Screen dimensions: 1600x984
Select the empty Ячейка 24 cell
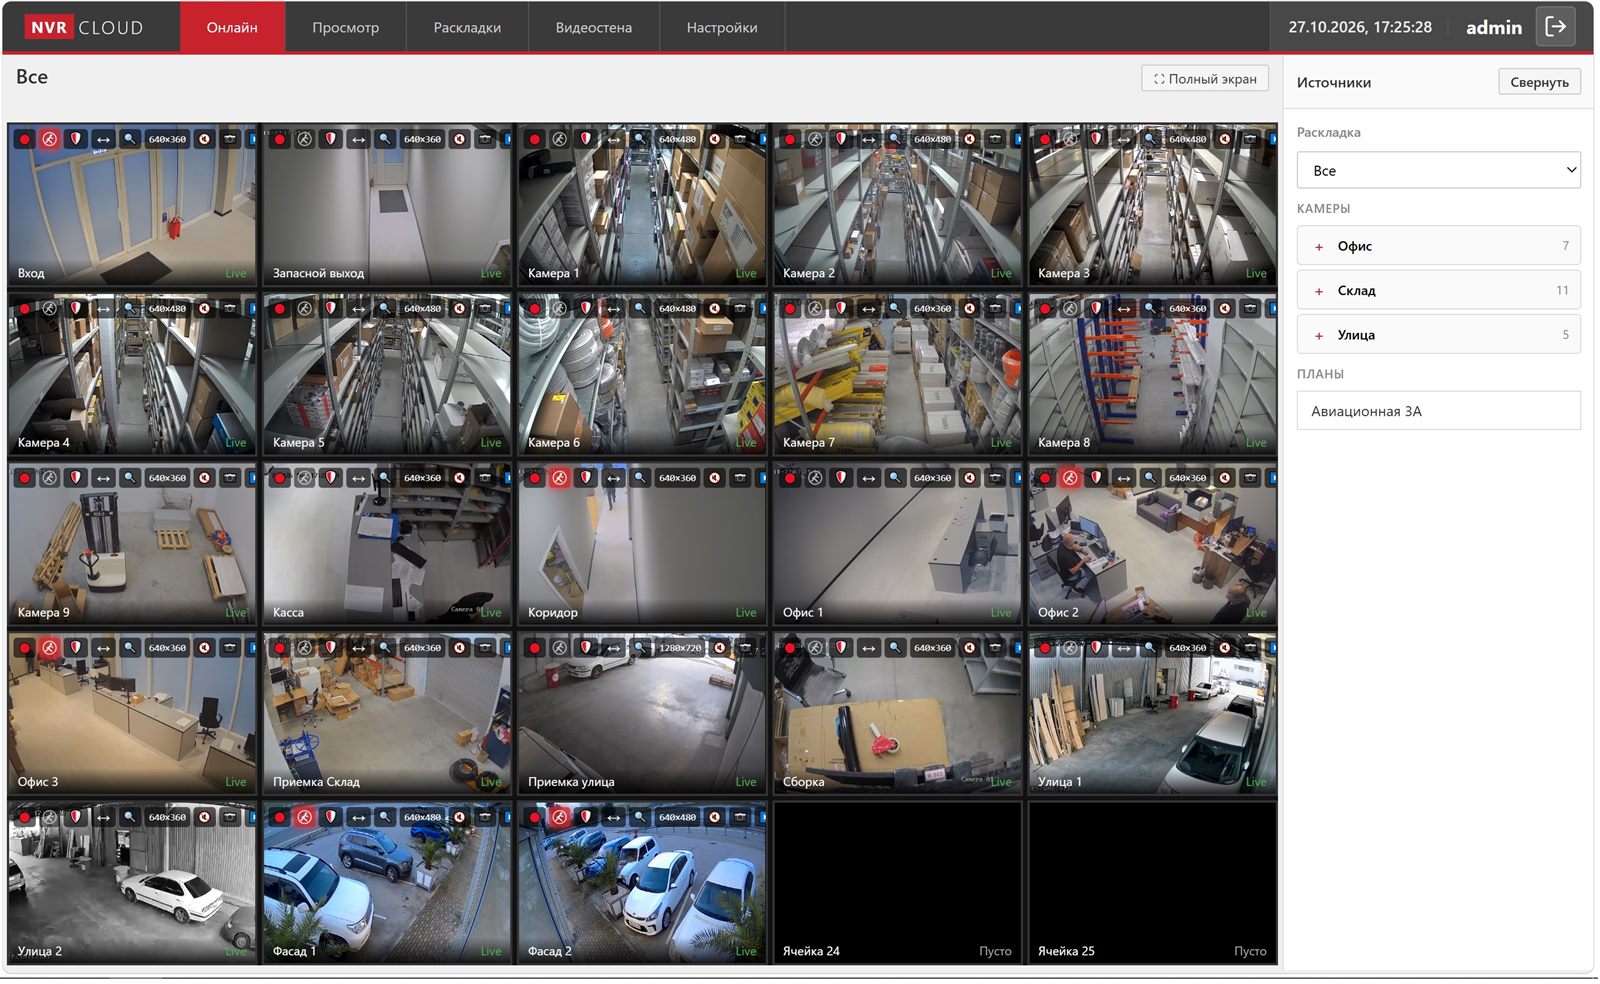[x=897, y=882]
